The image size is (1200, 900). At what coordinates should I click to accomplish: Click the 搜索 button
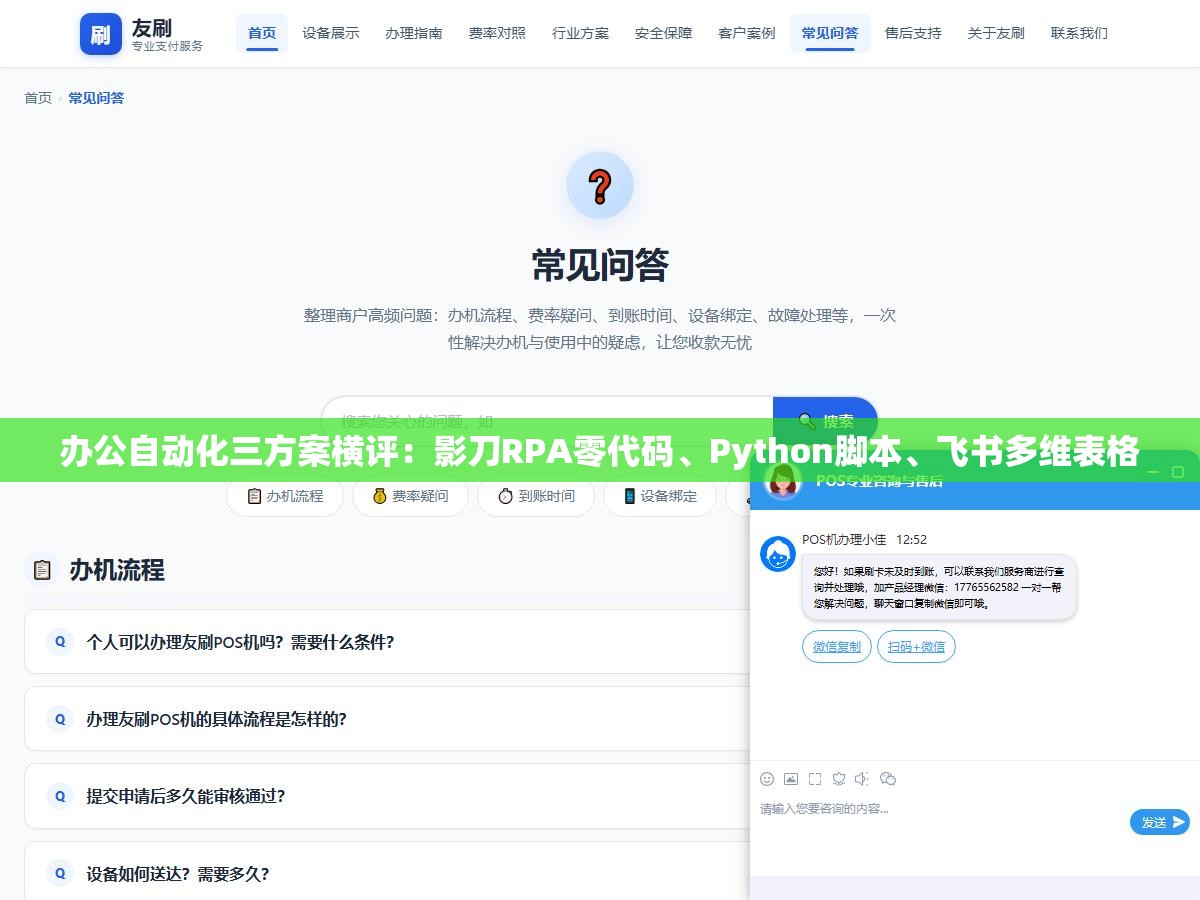coord(825,421)
